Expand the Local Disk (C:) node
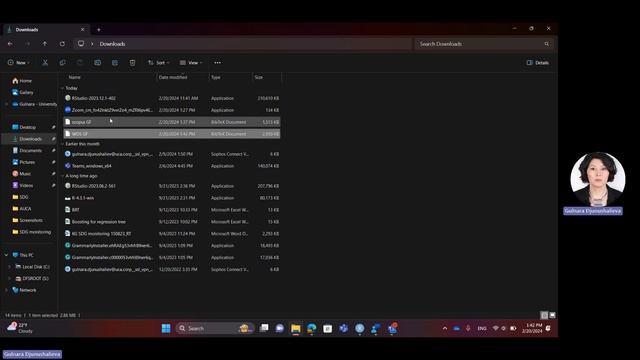This screenshot has height=360, width=640. coord(9,267)
